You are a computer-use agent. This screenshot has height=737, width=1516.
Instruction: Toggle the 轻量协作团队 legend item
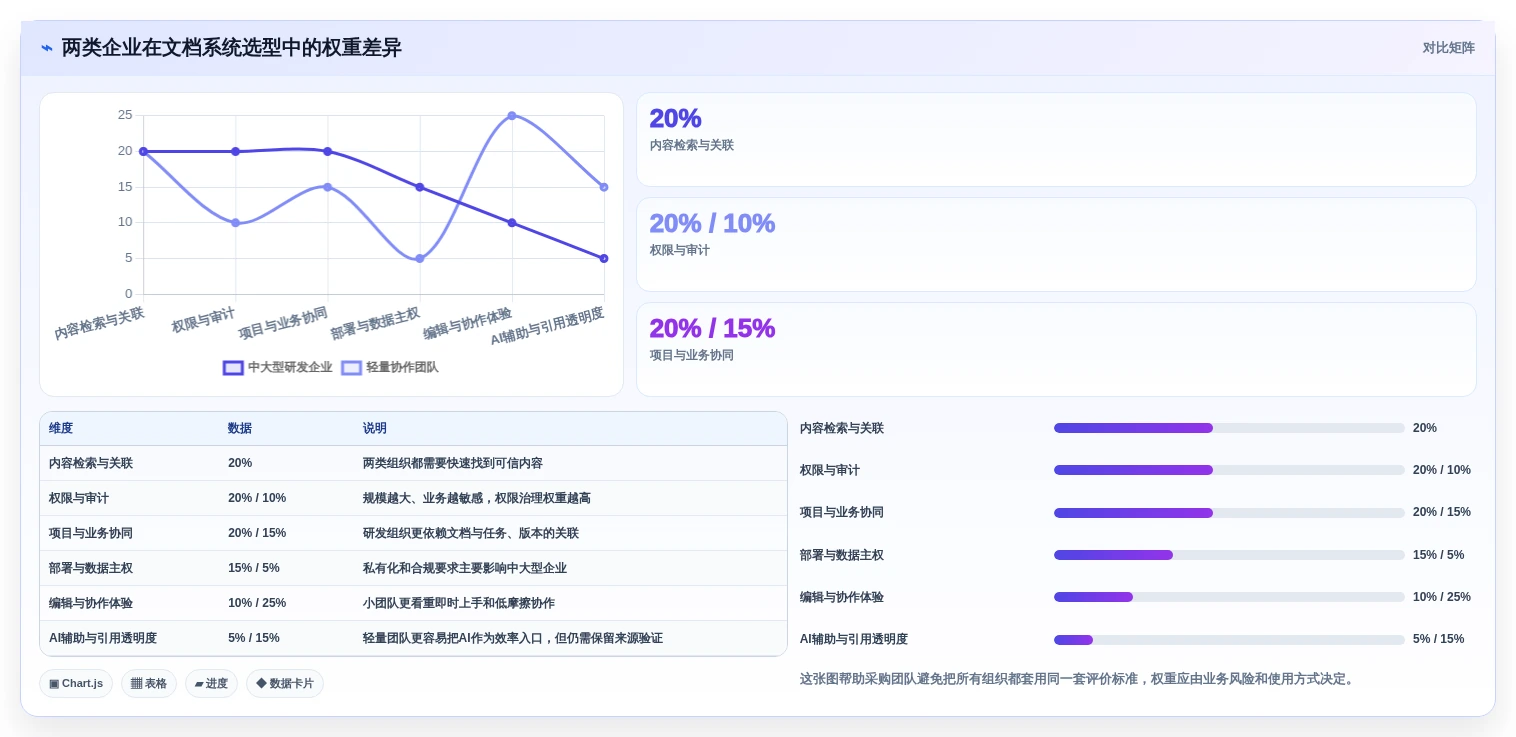[390, 367]
